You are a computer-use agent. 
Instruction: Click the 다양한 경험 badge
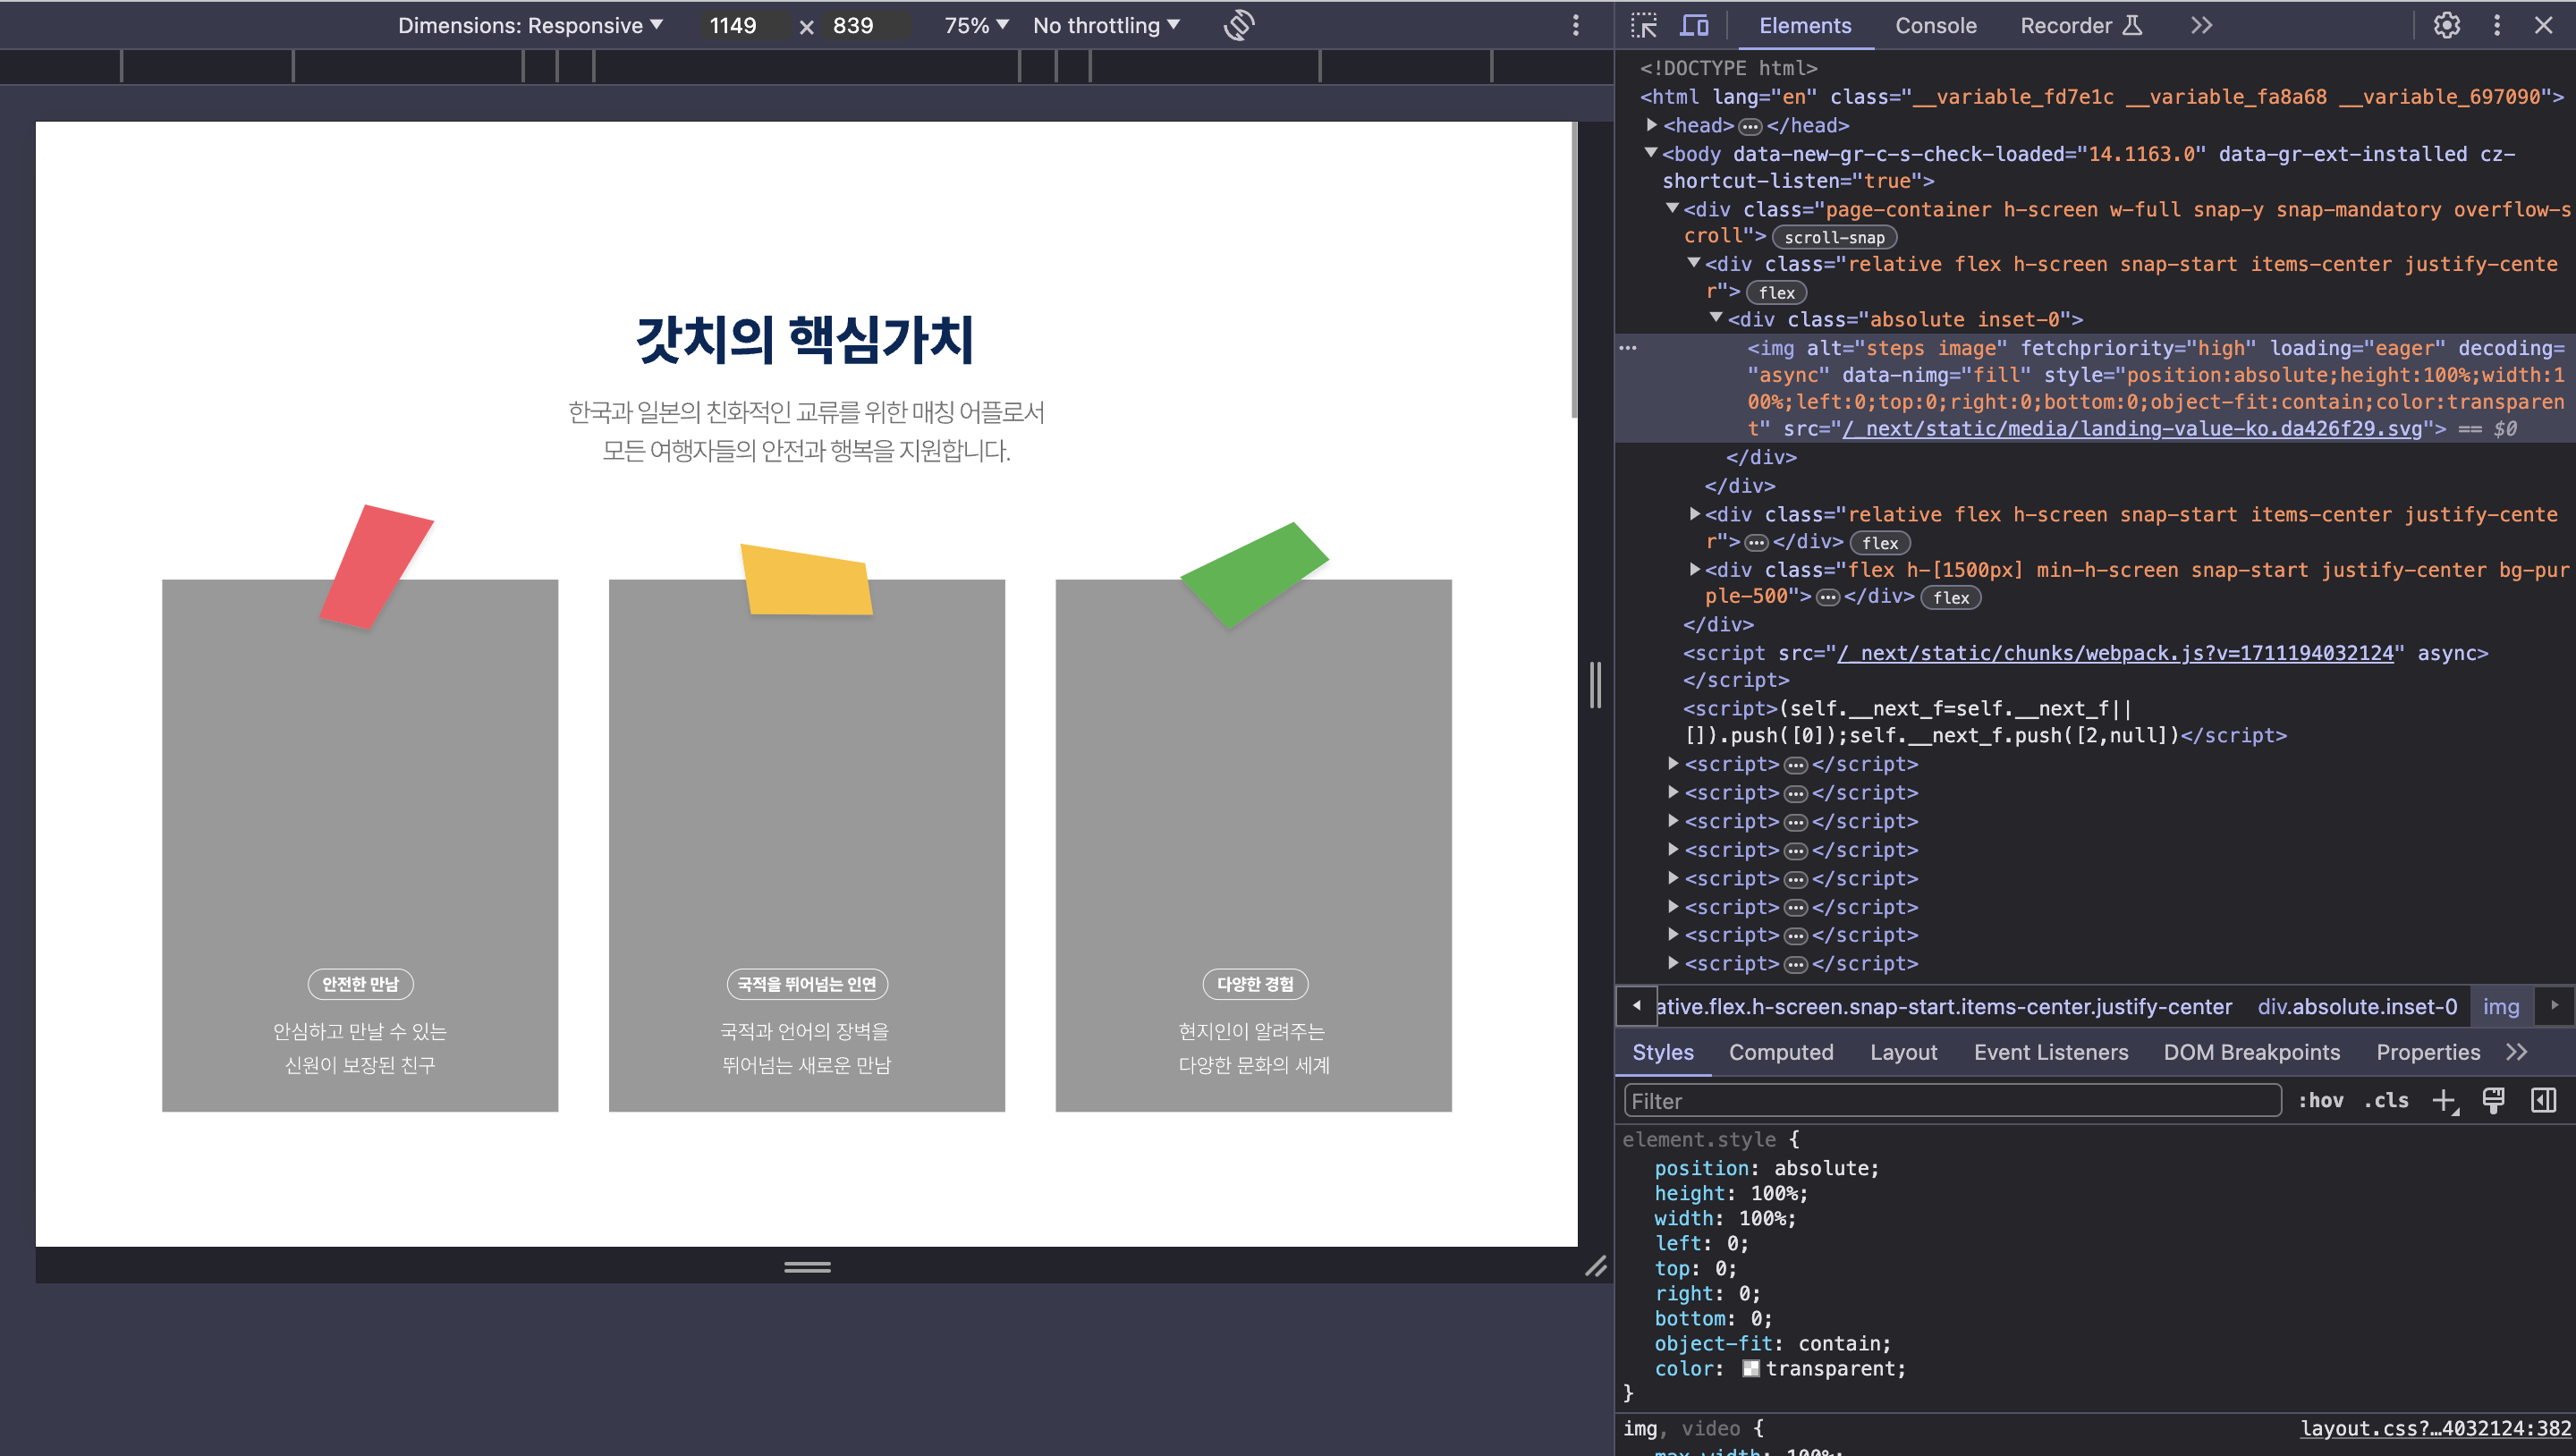1254,984
